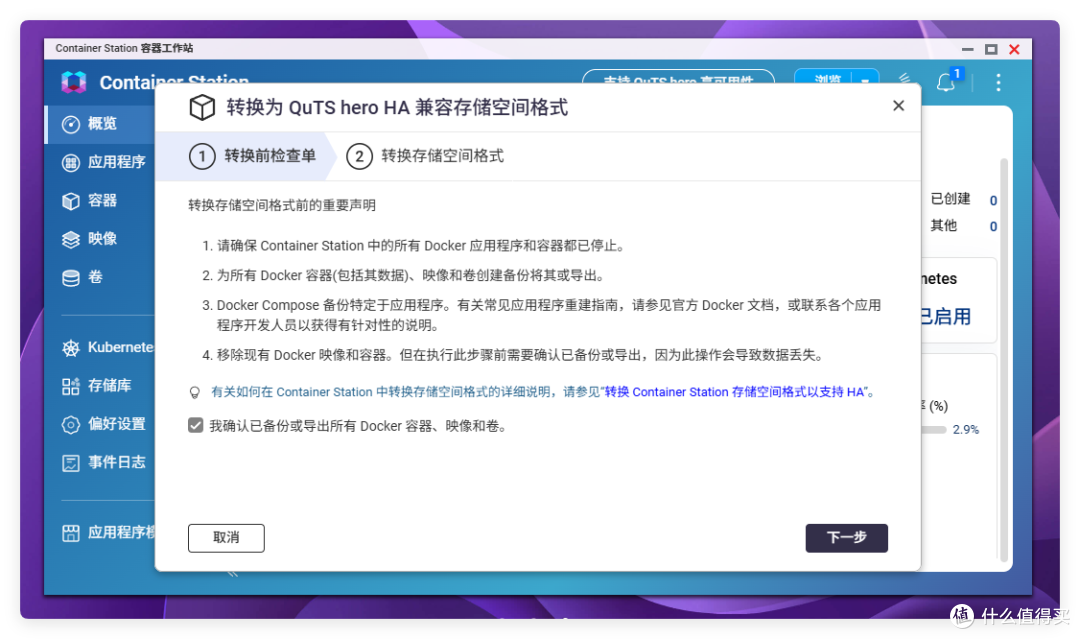
Task: Open the 概览 overview sidebar item
Action: [x=101, y=124]
